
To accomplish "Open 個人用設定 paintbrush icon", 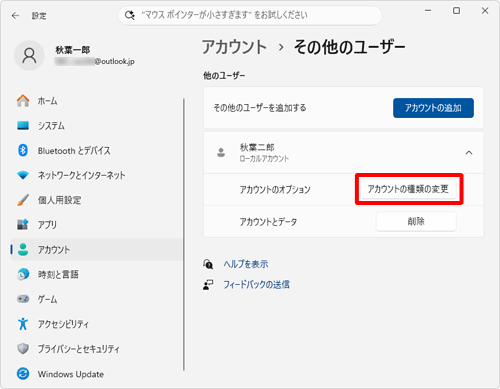I will tap(23, 200).
